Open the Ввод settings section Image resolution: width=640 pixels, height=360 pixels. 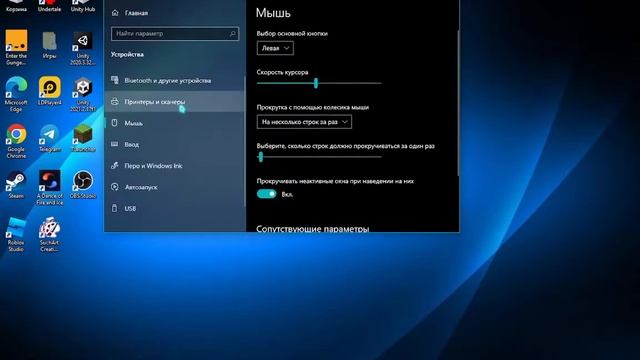pos(175,144)
